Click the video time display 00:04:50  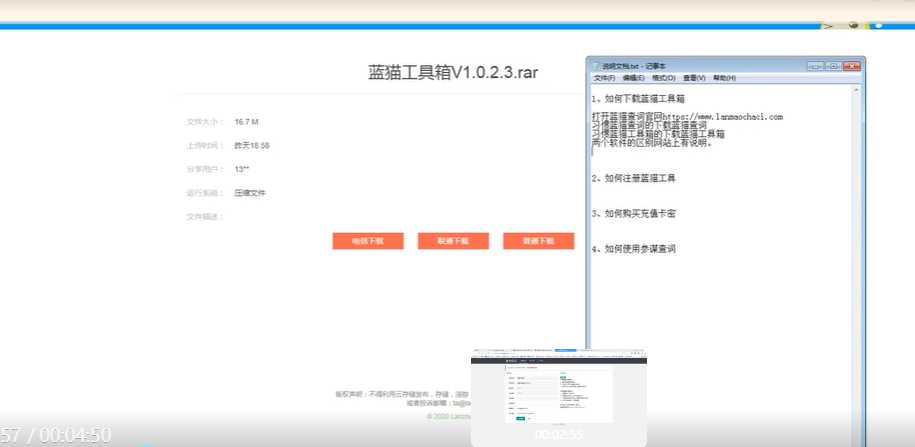point(75,435)
